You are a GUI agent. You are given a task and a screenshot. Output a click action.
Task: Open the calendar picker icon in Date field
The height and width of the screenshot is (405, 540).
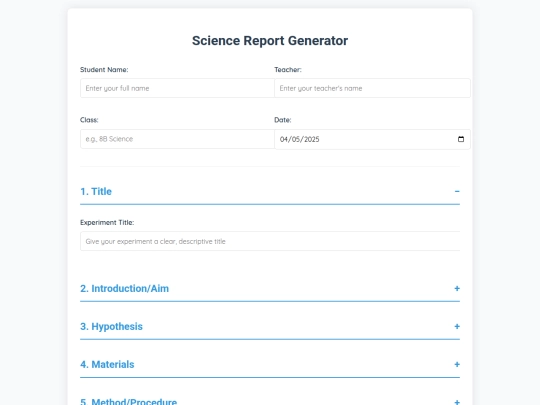(x=461, y=139)
